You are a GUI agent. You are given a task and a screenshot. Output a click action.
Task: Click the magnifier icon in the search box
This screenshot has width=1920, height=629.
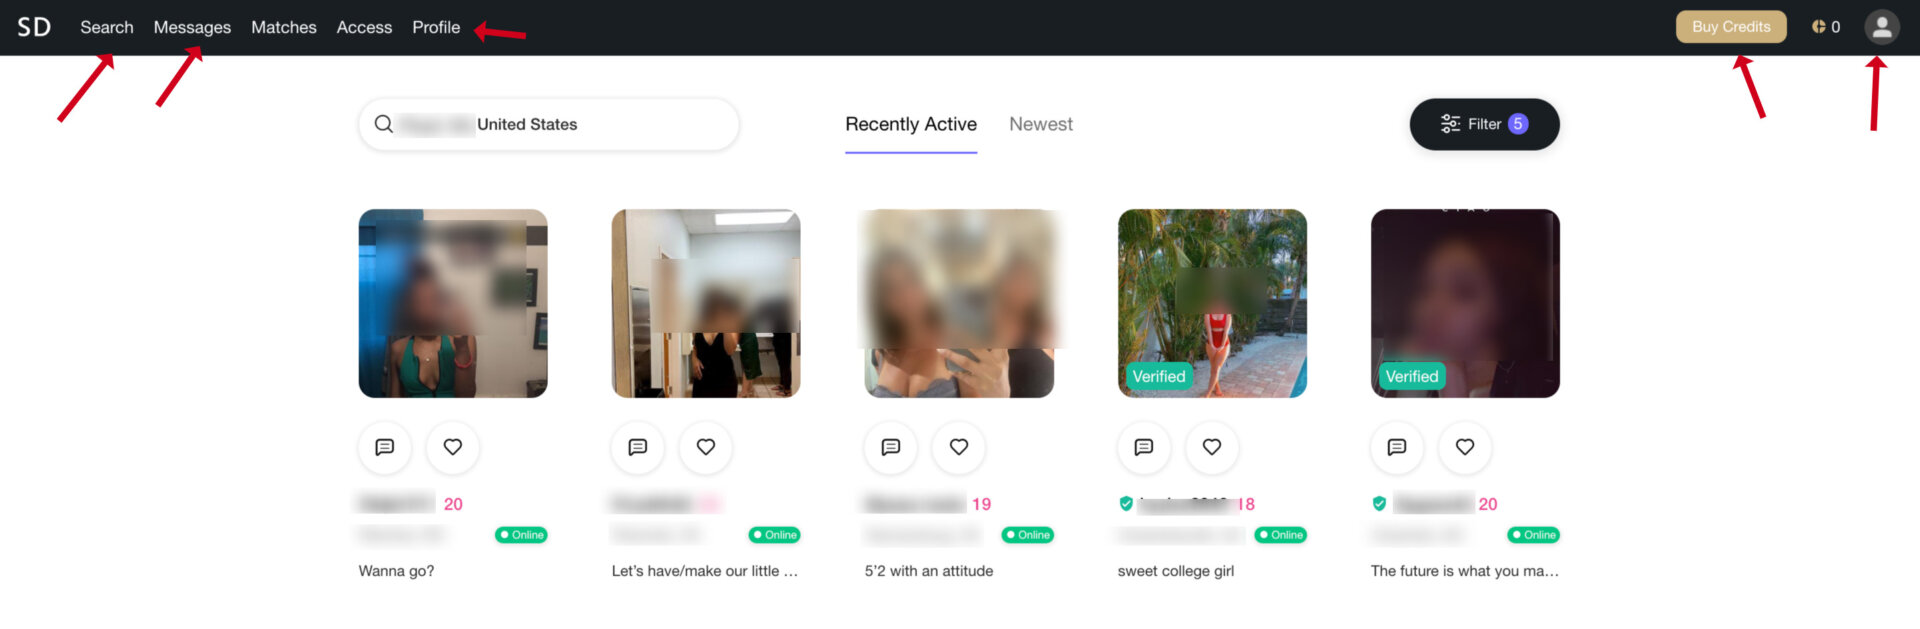click(383, 124)
